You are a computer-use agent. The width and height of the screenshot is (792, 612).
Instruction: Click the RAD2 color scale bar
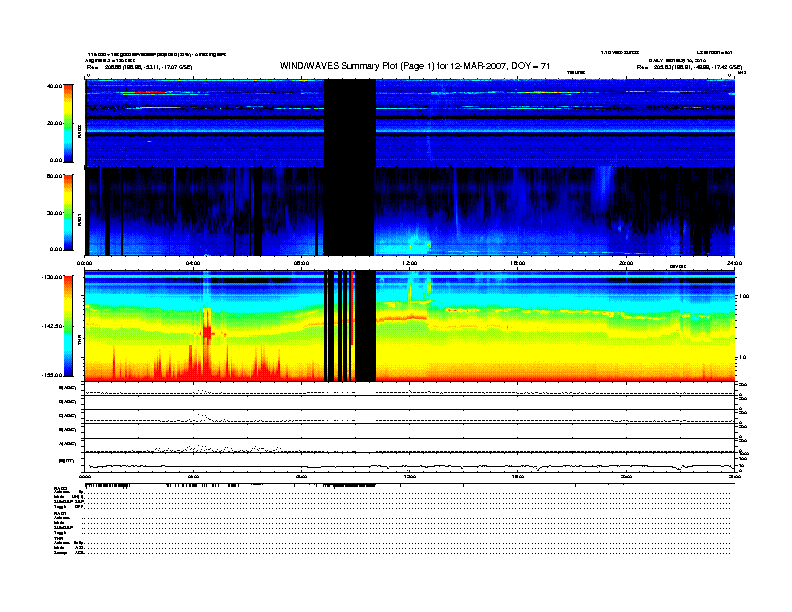pos(68,123)
